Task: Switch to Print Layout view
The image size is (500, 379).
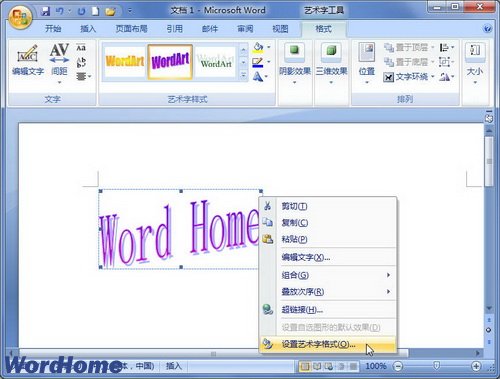Action: tap(304, 367)
